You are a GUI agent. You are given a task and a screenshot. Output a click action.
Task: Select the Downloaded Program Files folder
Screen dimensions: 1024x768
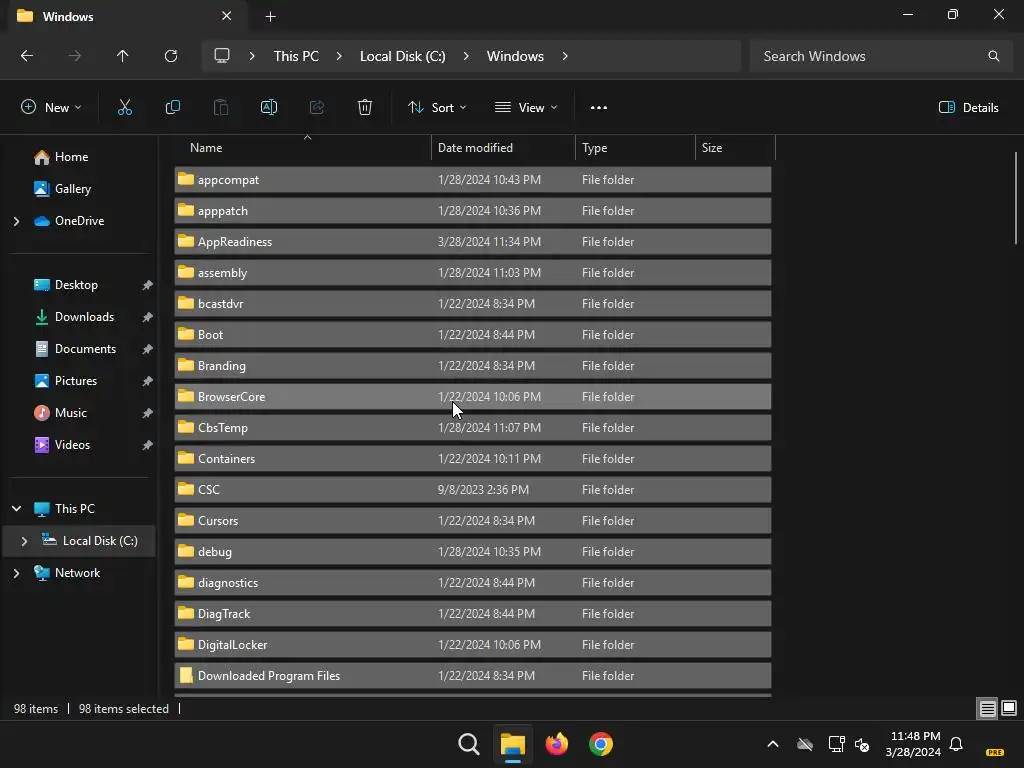473,676
